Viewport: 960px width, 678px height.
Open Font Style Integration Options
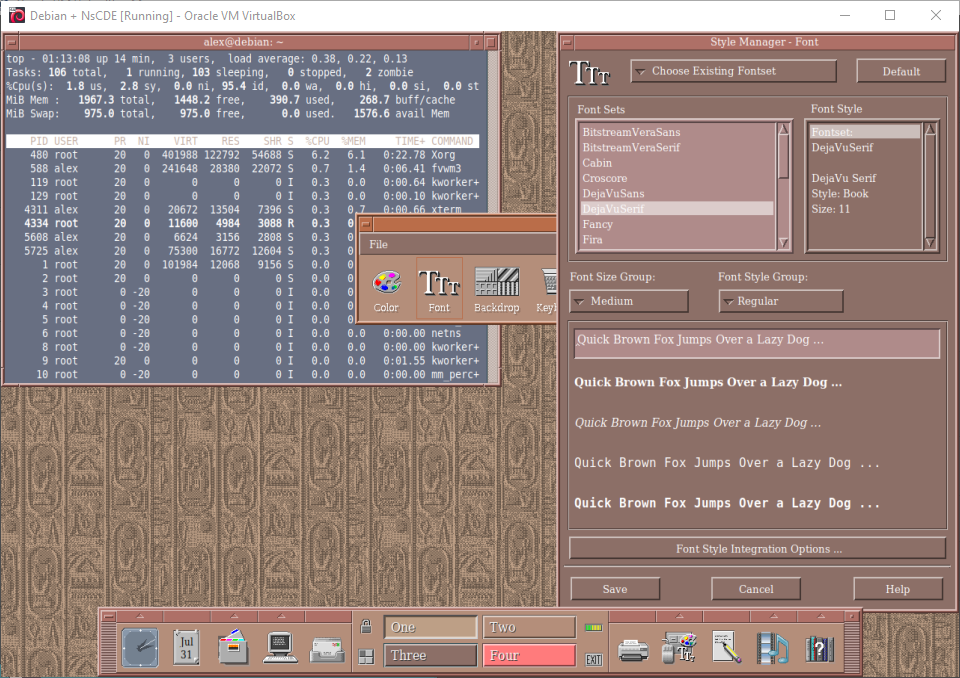[x=757, y=548]
